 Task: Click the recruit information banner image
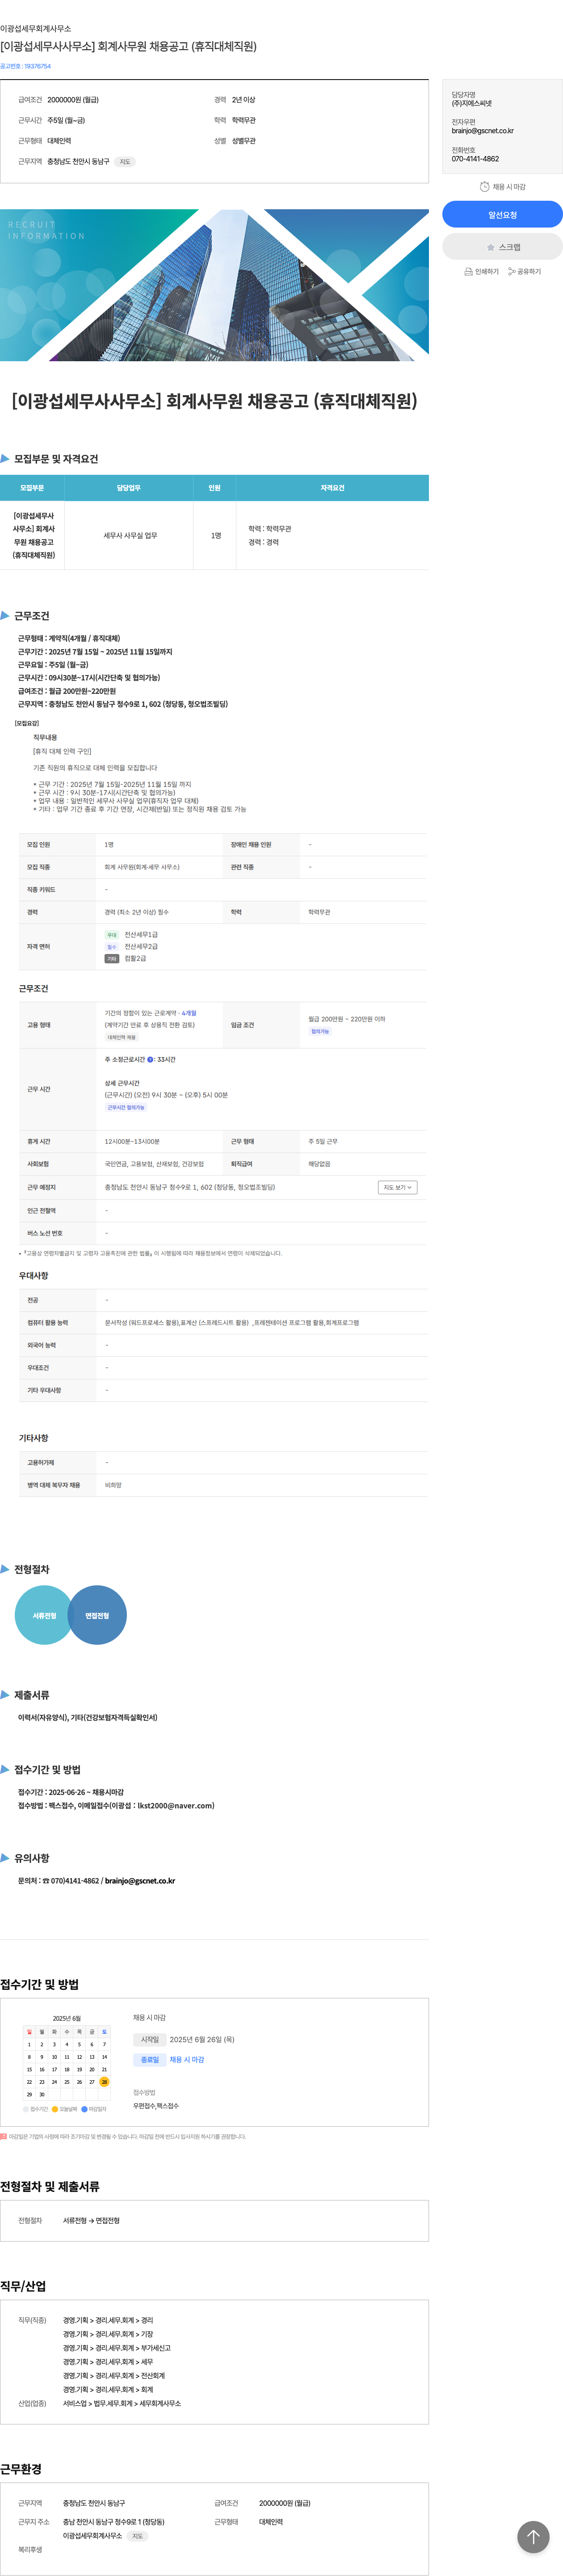pyautogui.click(x=214, y=285)
